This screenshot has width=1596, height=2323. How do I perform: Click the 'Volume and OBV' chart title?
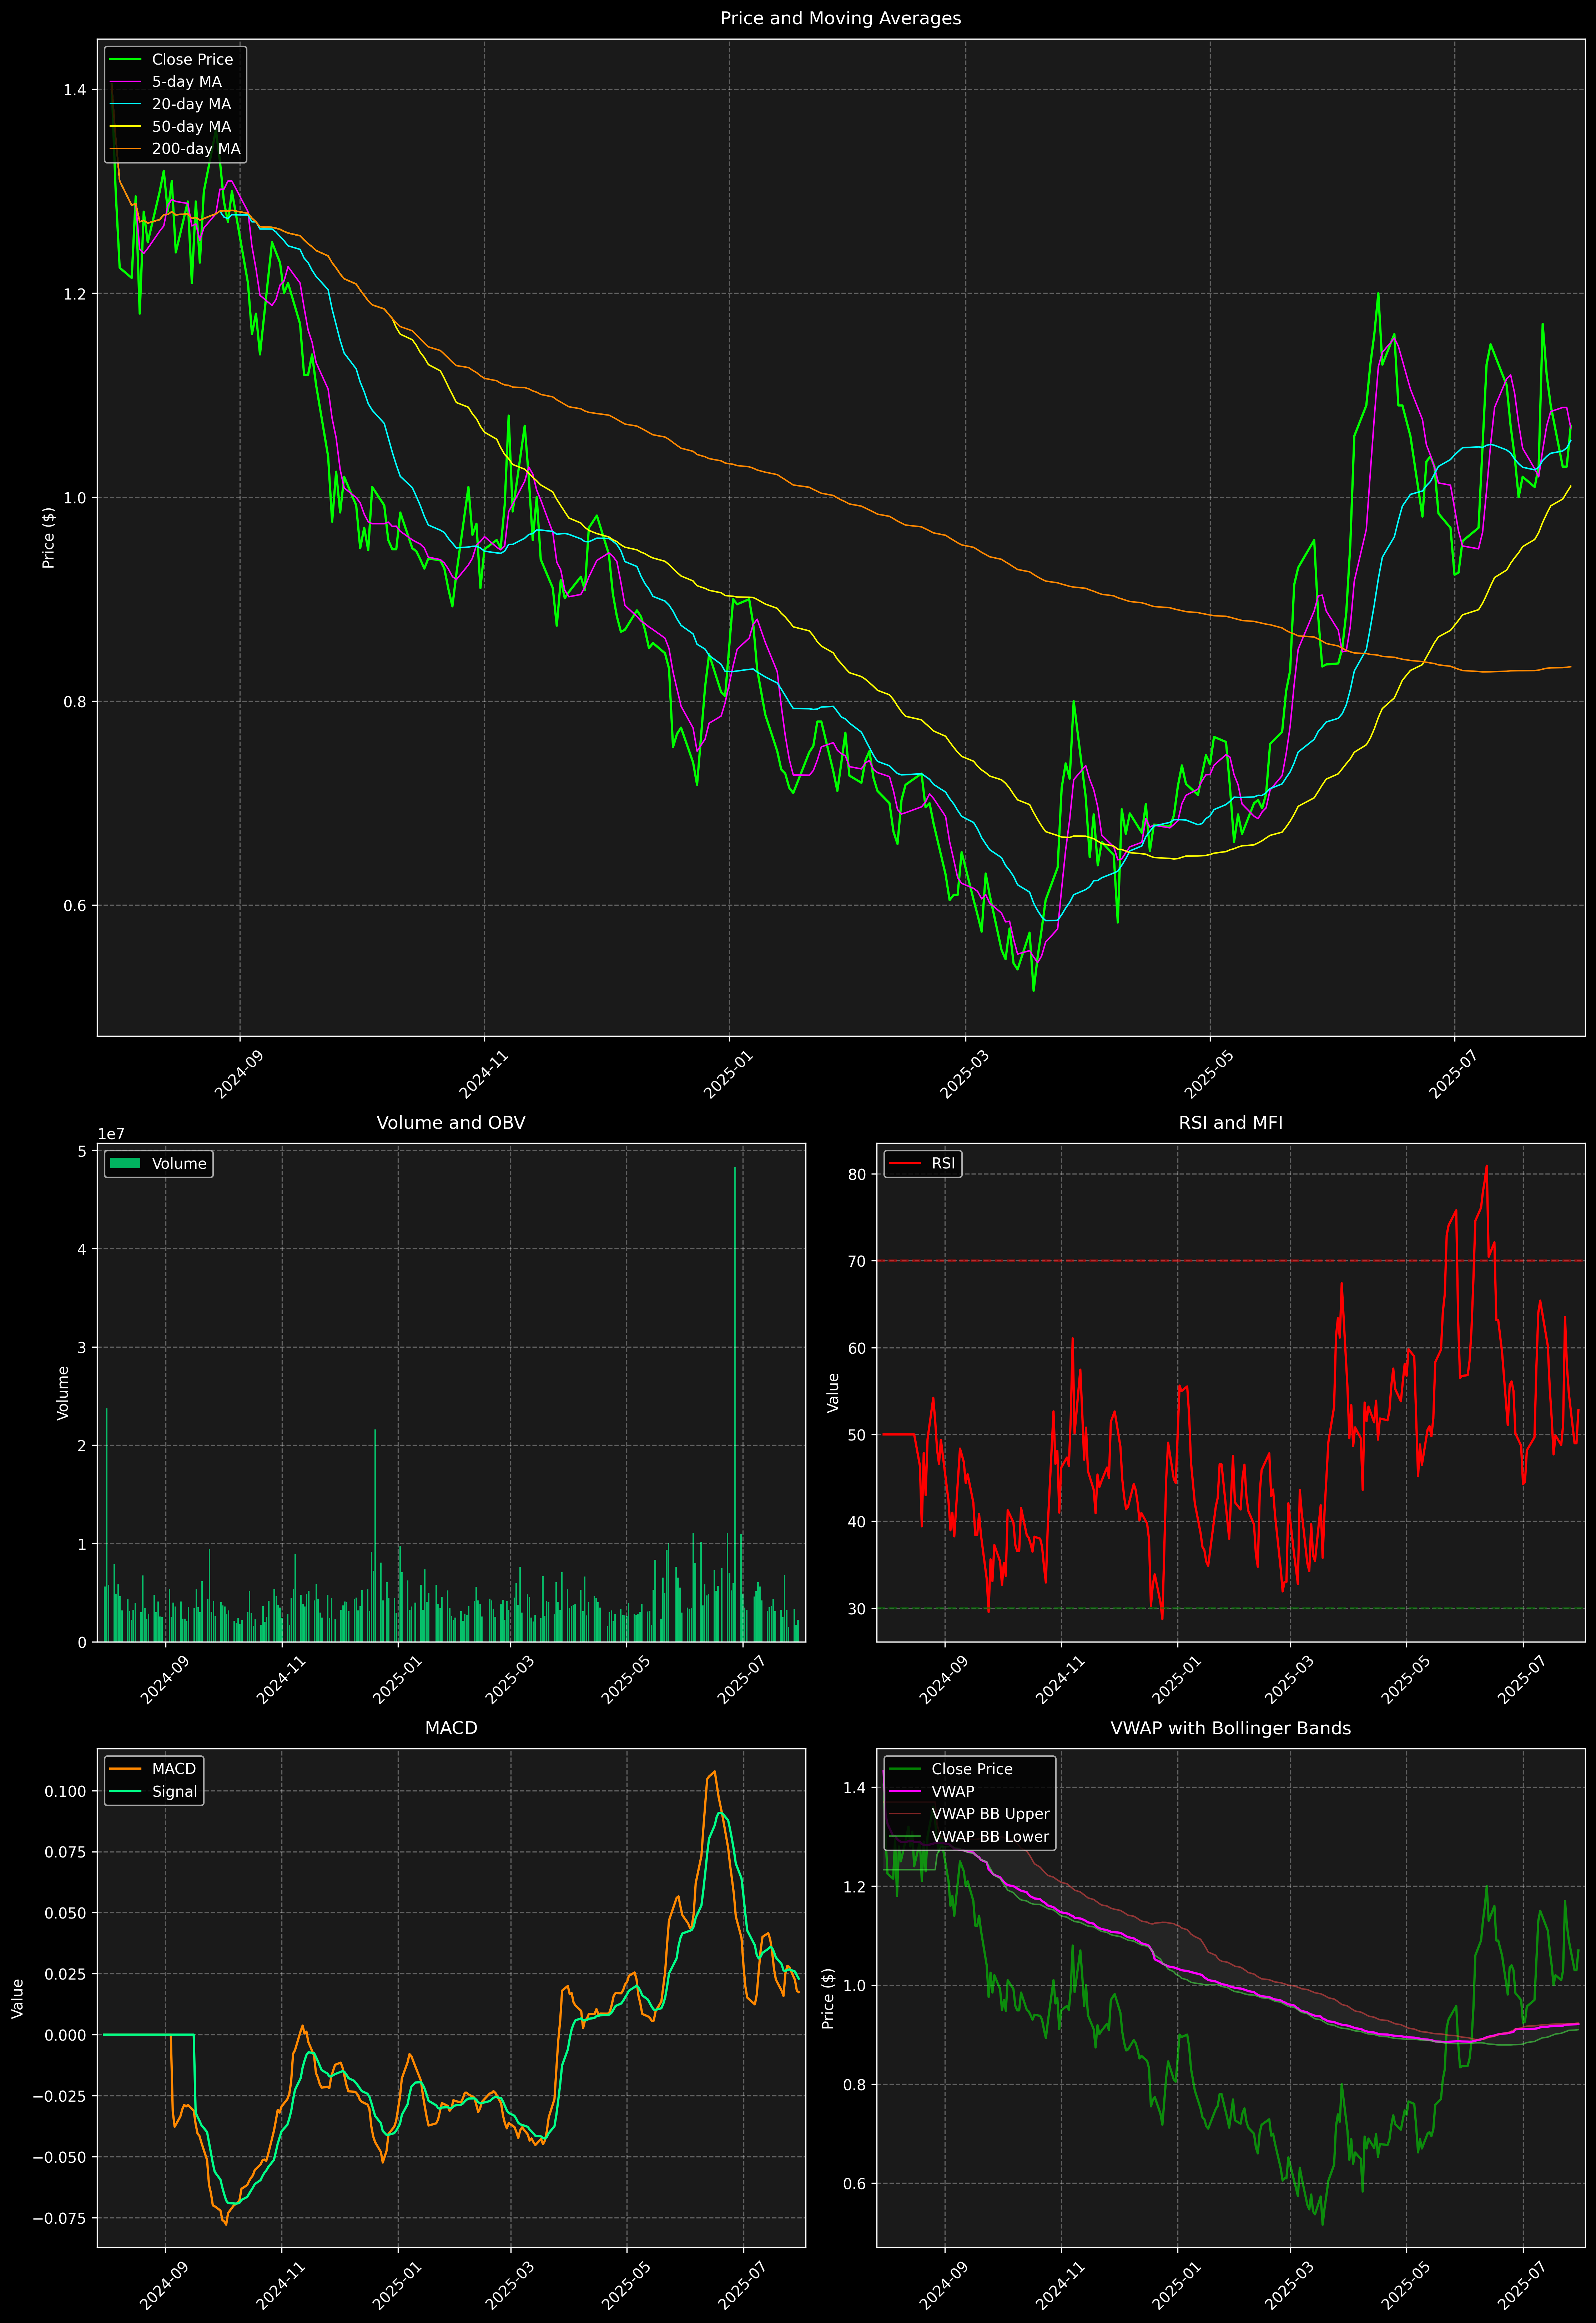click(x=451, y=1123)
